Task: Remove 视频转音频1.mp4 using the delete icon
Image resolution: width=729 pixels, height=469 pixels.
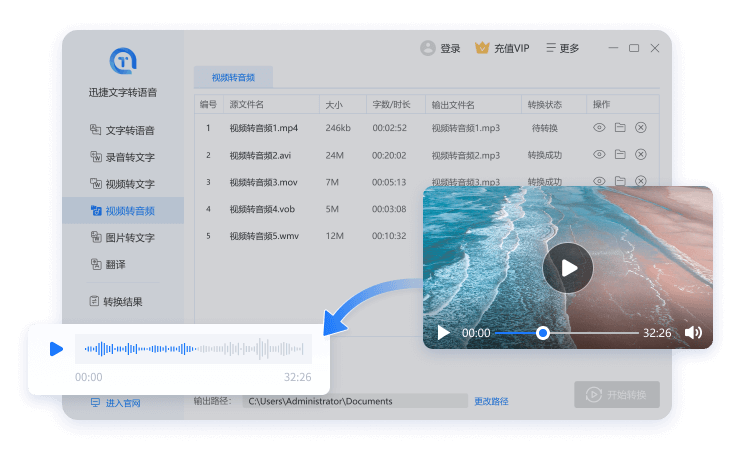Action: pos(641,128)
